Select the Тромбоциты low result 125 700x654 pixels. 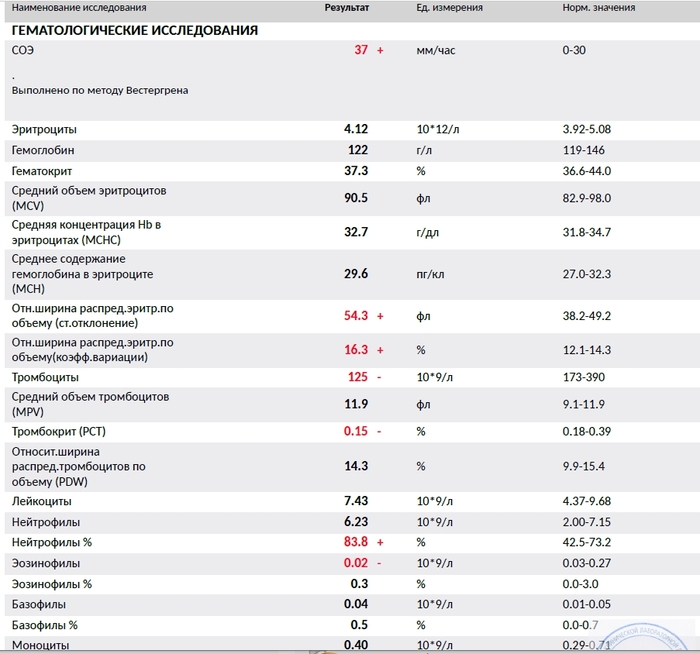tap(357, 378)
